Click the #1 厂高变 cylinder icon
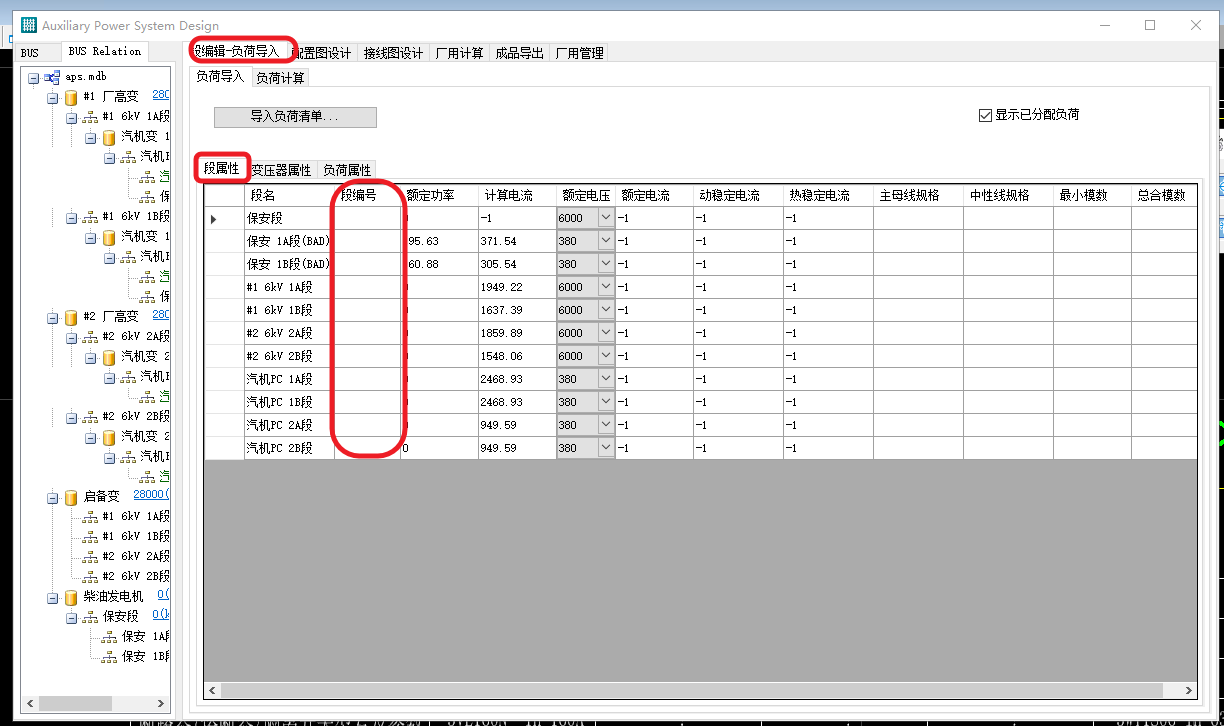The image size is (1224, 726). [x=71, y=98]
